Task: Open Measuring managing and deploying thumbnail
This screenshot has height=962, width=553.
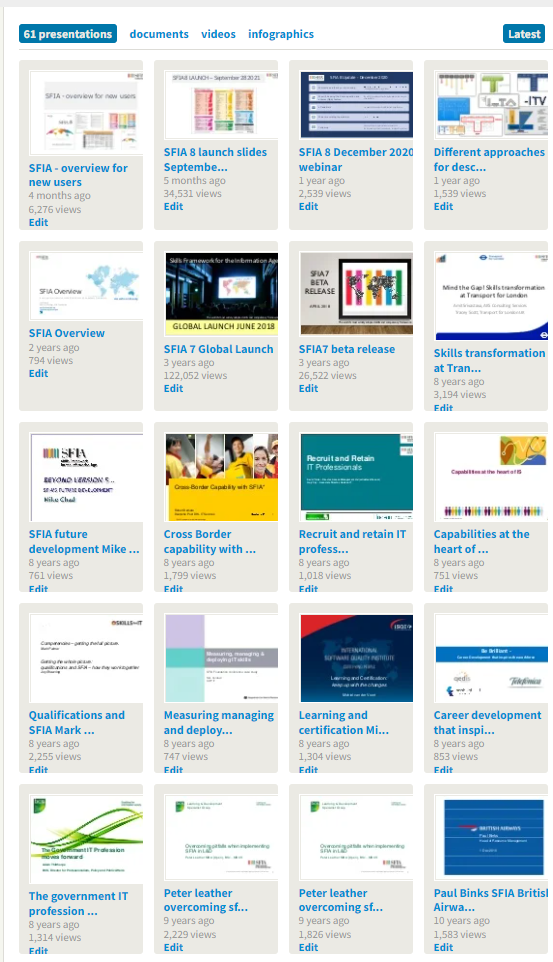Action: pyautogui.click(x=221, y=658)
